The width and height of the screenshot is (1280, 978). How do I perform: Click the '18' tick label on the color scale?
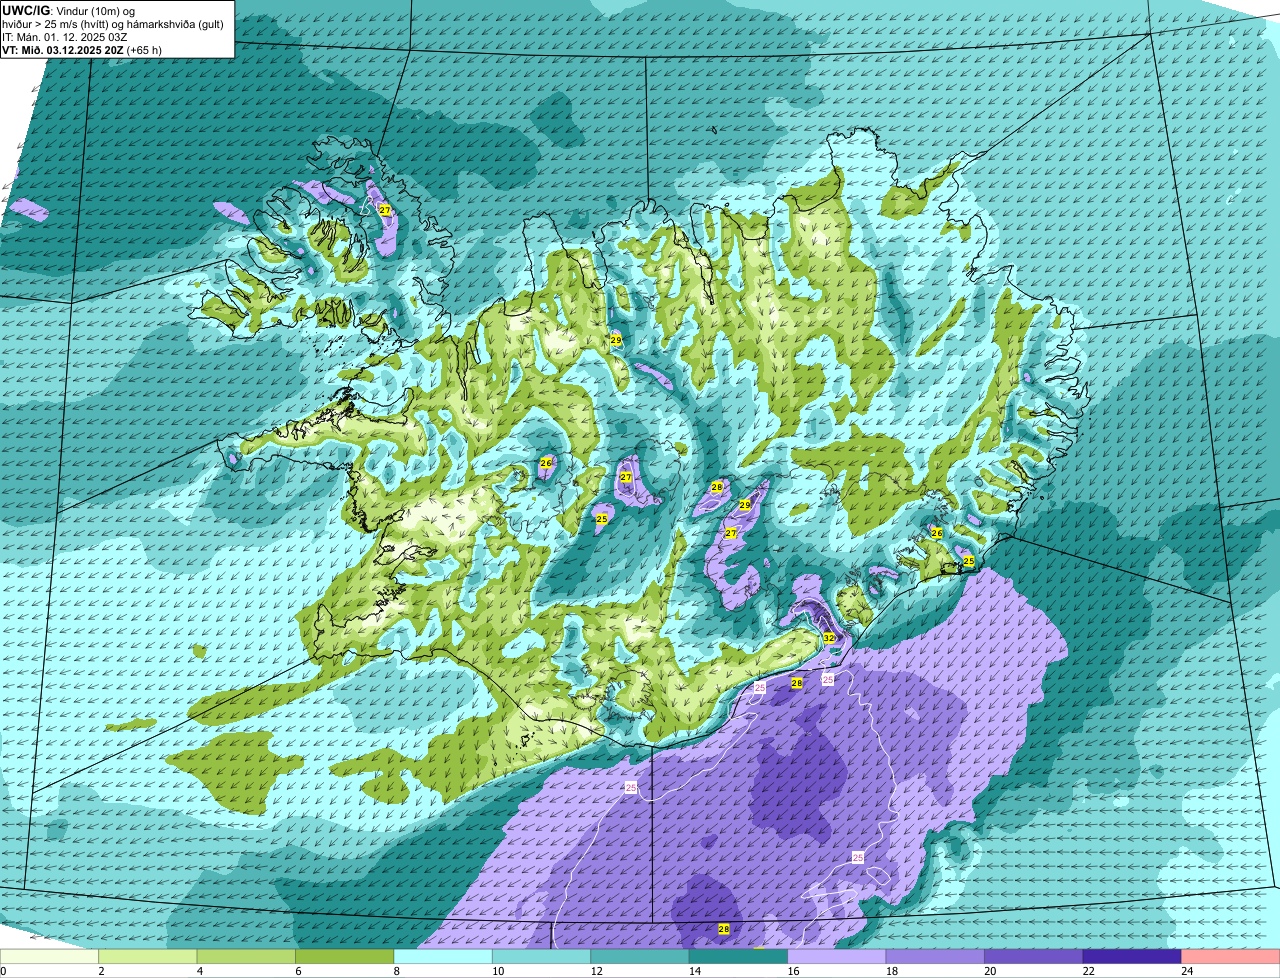point(891,971)
